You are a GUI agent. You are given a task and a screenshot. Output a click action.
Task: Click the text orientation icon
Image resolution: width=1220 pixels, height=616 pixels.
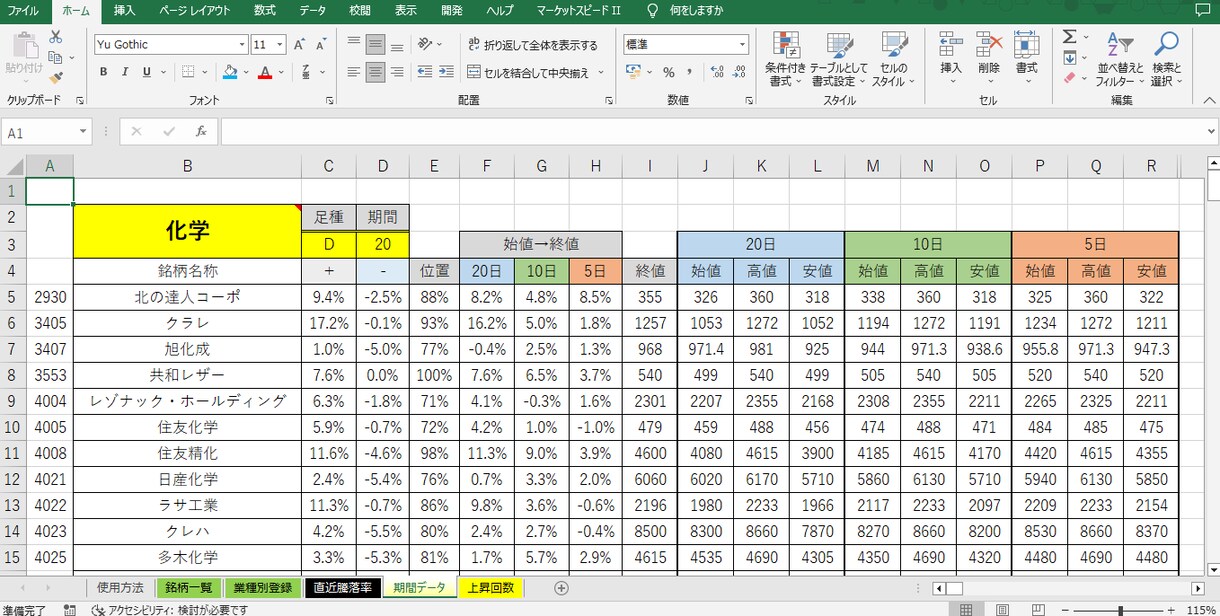[x=426, y=44]
